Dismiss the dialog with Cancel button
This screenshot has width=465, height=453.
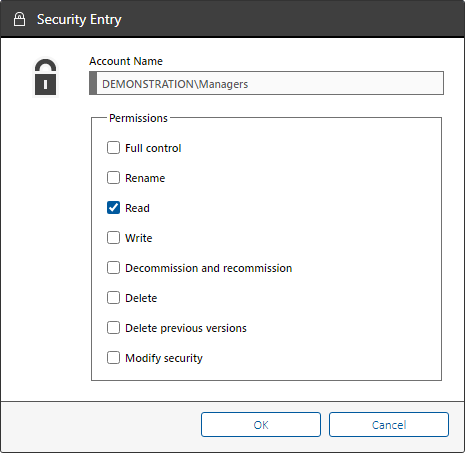point(389,425)
